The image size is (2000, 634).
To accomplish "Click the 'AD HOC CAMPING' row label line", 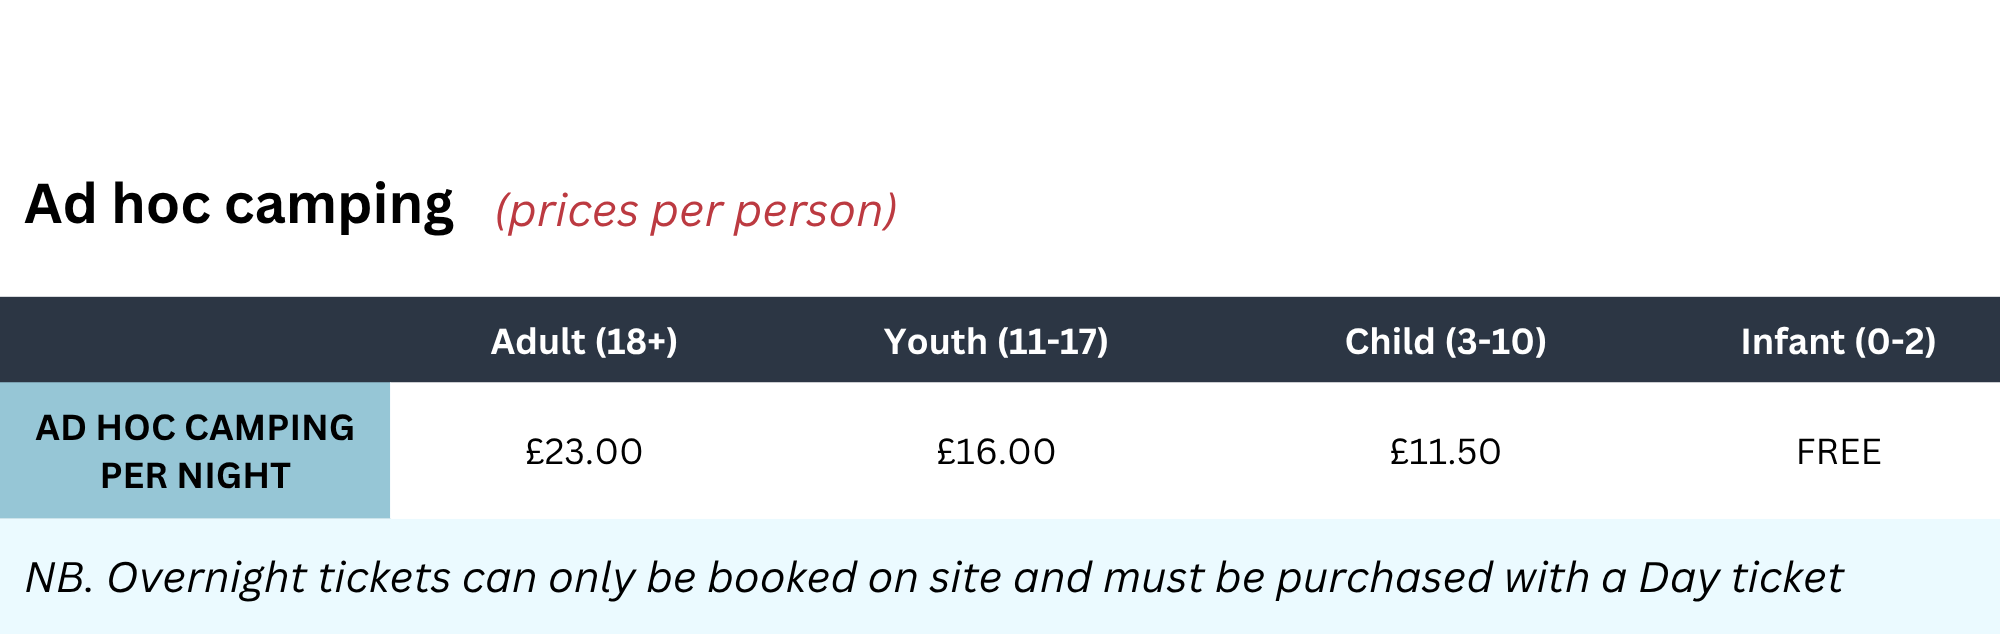I will pyautogui.click(x=195, y=428).
